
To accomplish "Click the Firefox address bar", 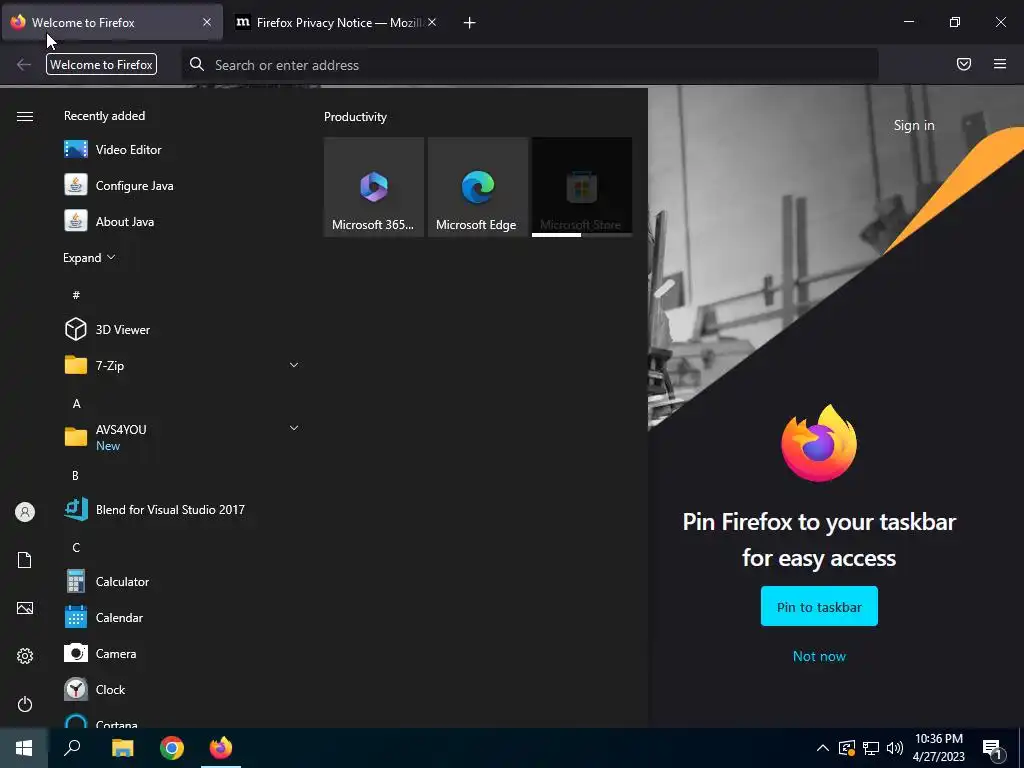I will pos(530,65).
